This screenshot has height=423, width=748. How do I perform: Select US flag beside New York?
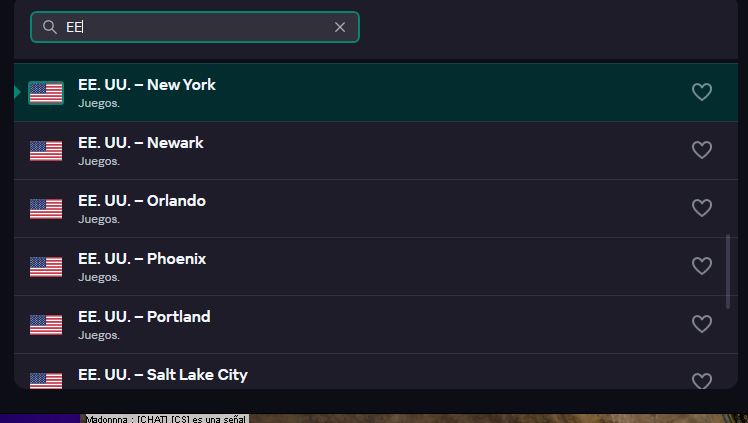pos(46,93)
